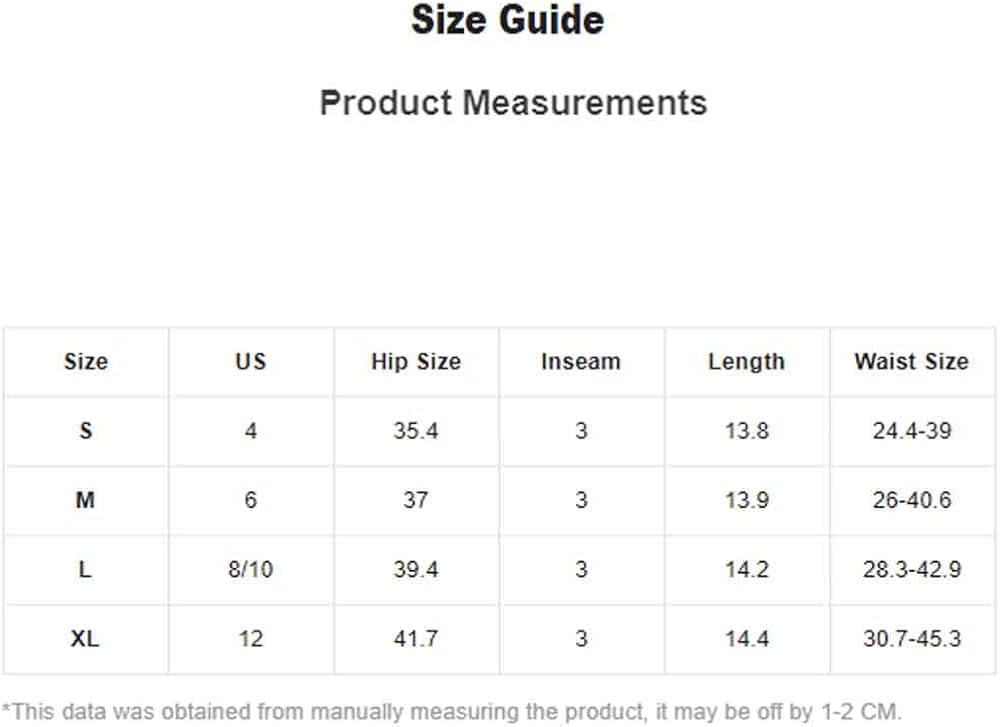
Task: Click the 30.7-45.3 waist size cell
Action: click(x=912, y=638)
